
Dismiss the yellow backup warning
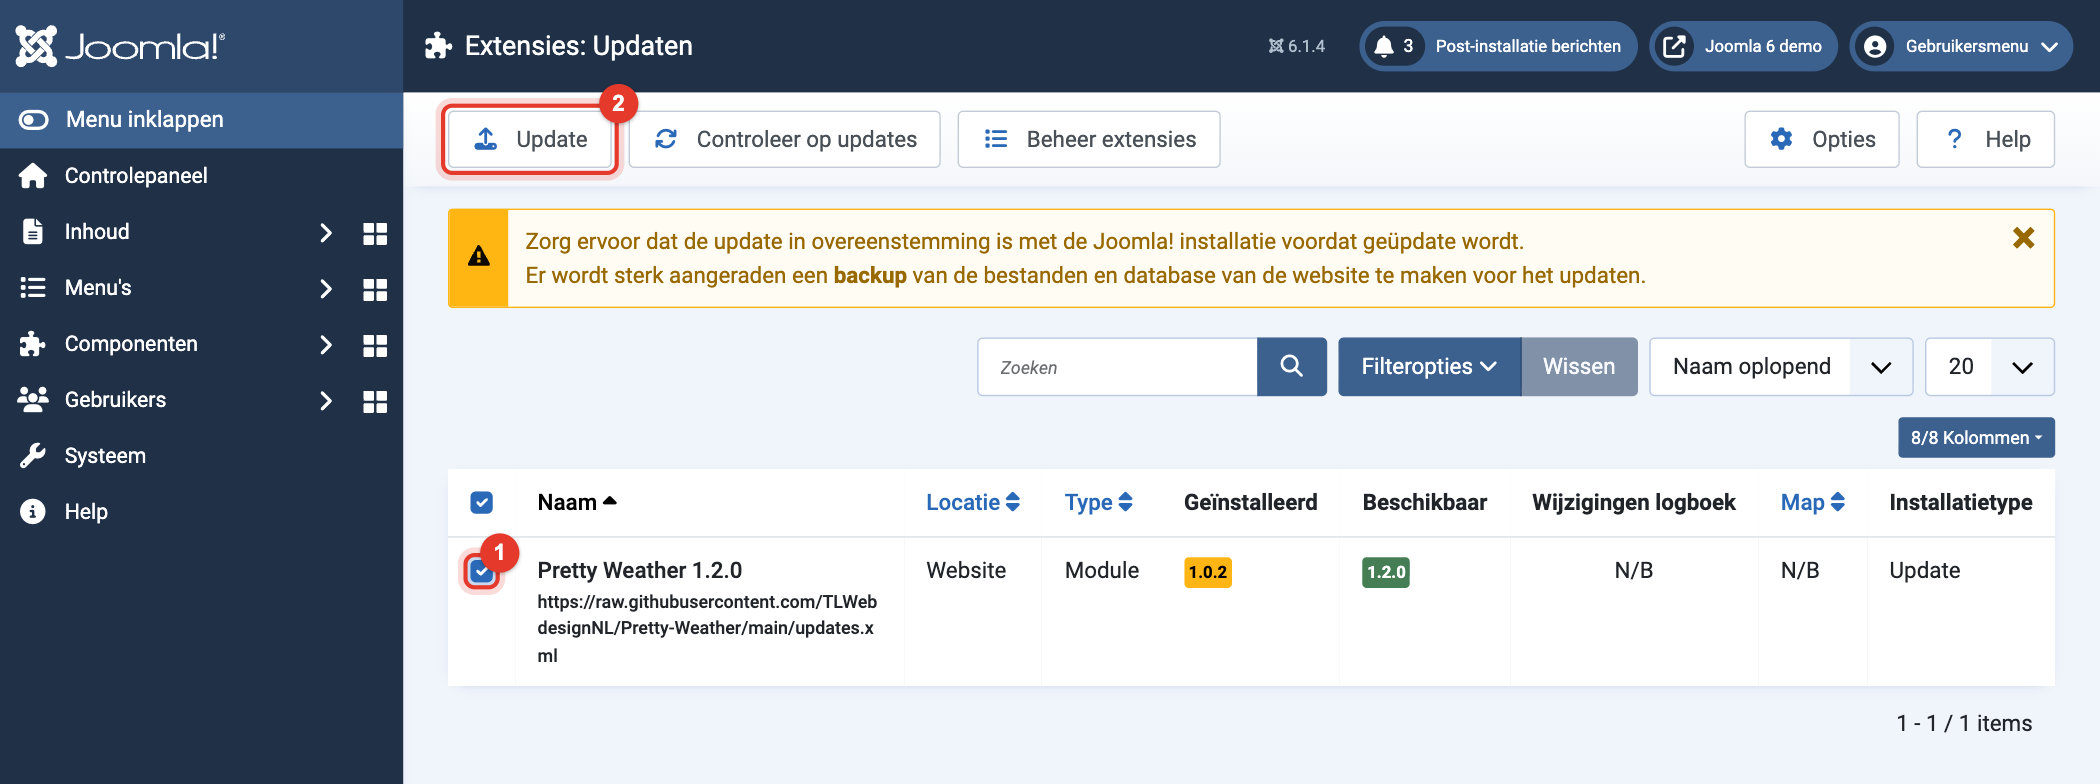(x=2023, y=238)
